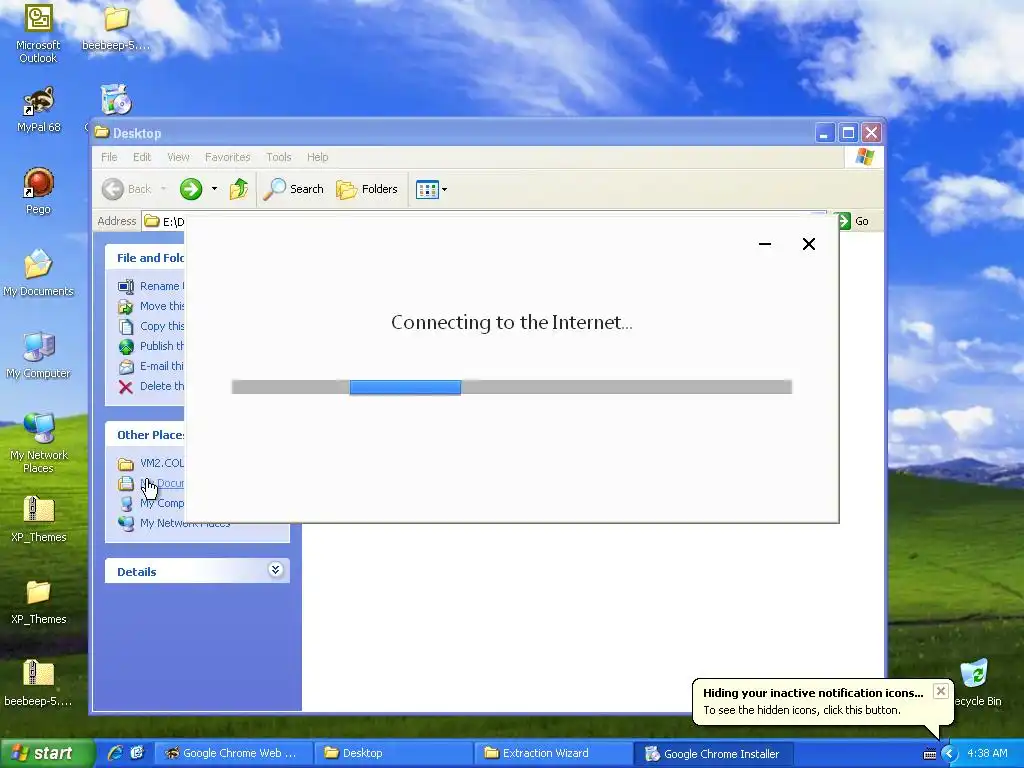Show hidden notification tray icons
This screenshot has height=768, width=1024.
click(x=950, y=754)
